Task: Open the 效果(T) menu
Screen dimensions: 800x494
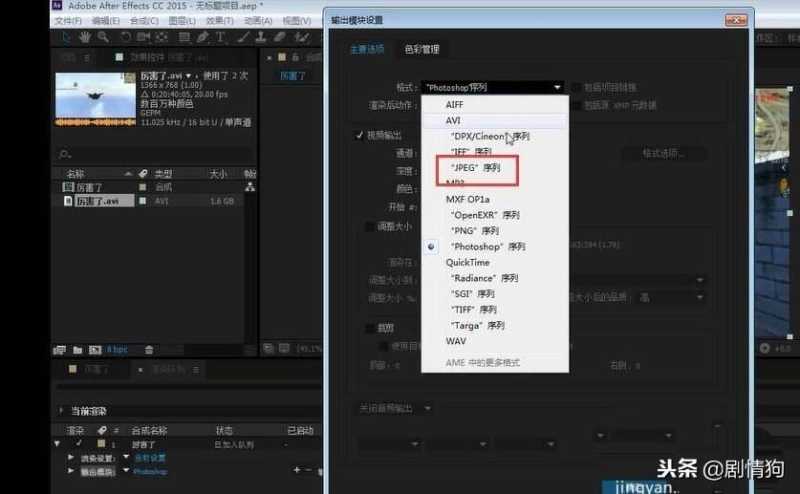Action: 220,20
